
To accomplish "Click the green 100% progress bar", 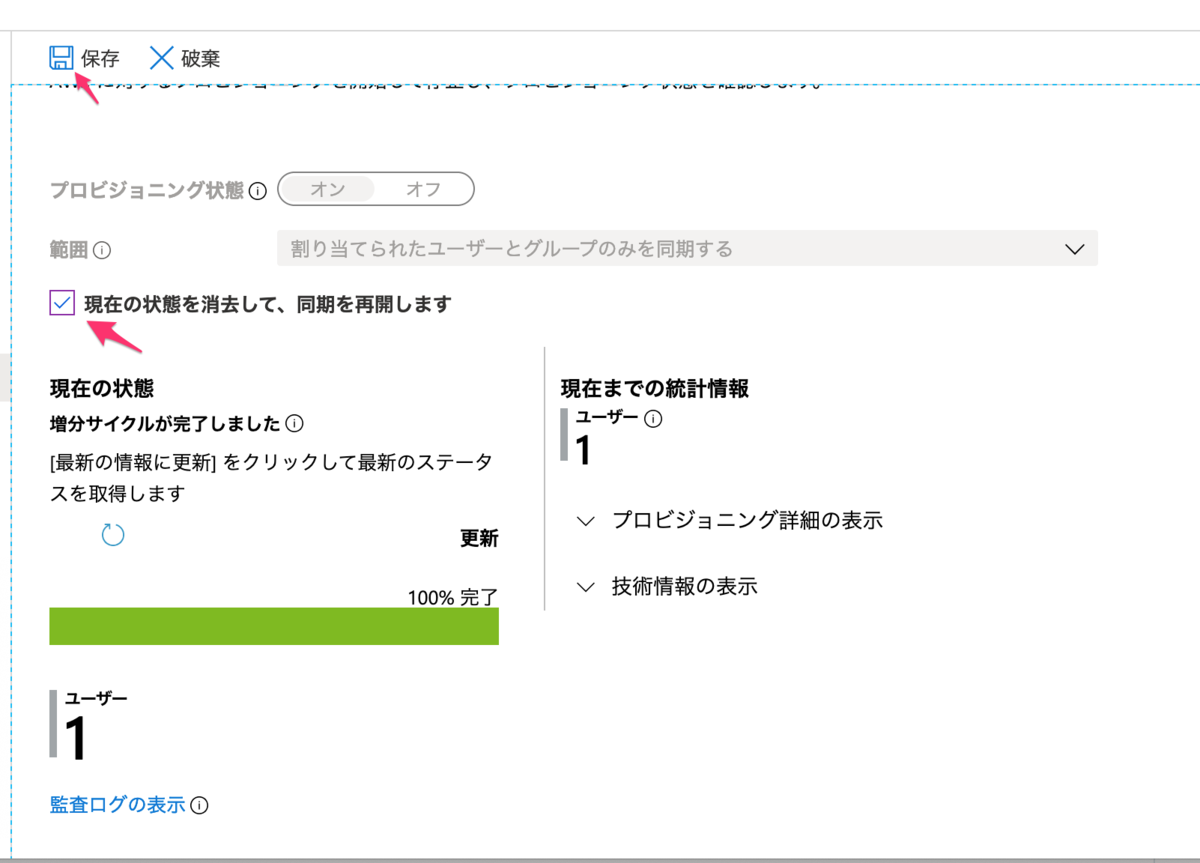I will [x=273, y=626].
